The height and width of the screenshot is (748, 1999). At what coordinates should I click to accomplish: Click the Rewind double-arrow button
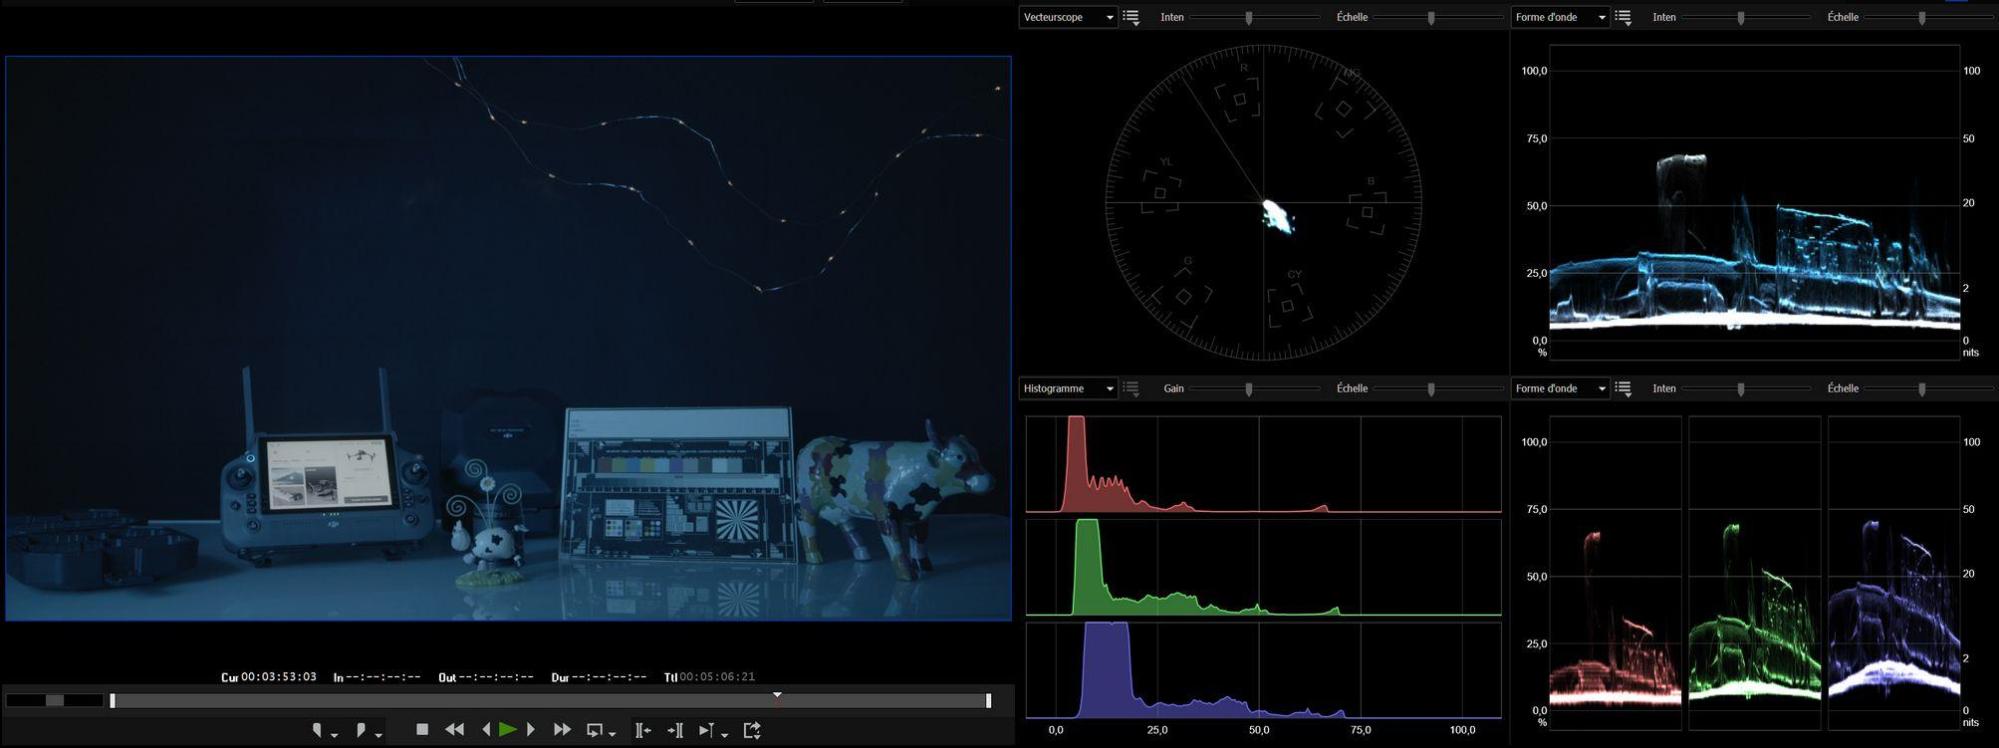pos(454,730)
